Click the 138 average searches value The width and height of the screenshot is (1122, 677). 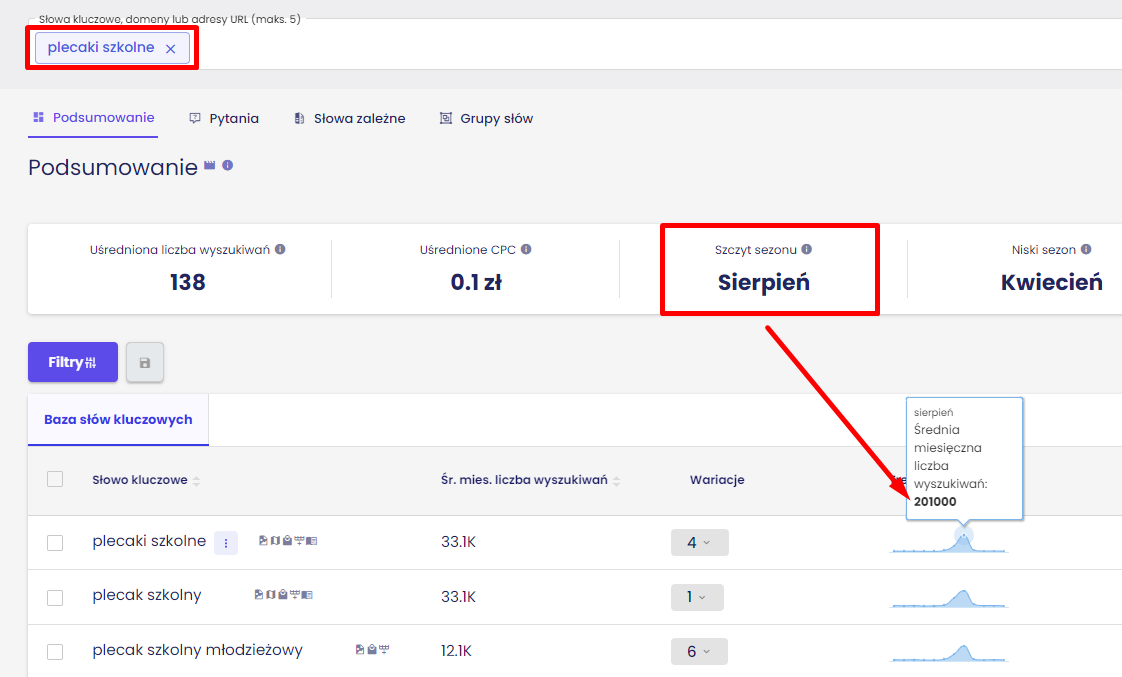coord(187,282)
